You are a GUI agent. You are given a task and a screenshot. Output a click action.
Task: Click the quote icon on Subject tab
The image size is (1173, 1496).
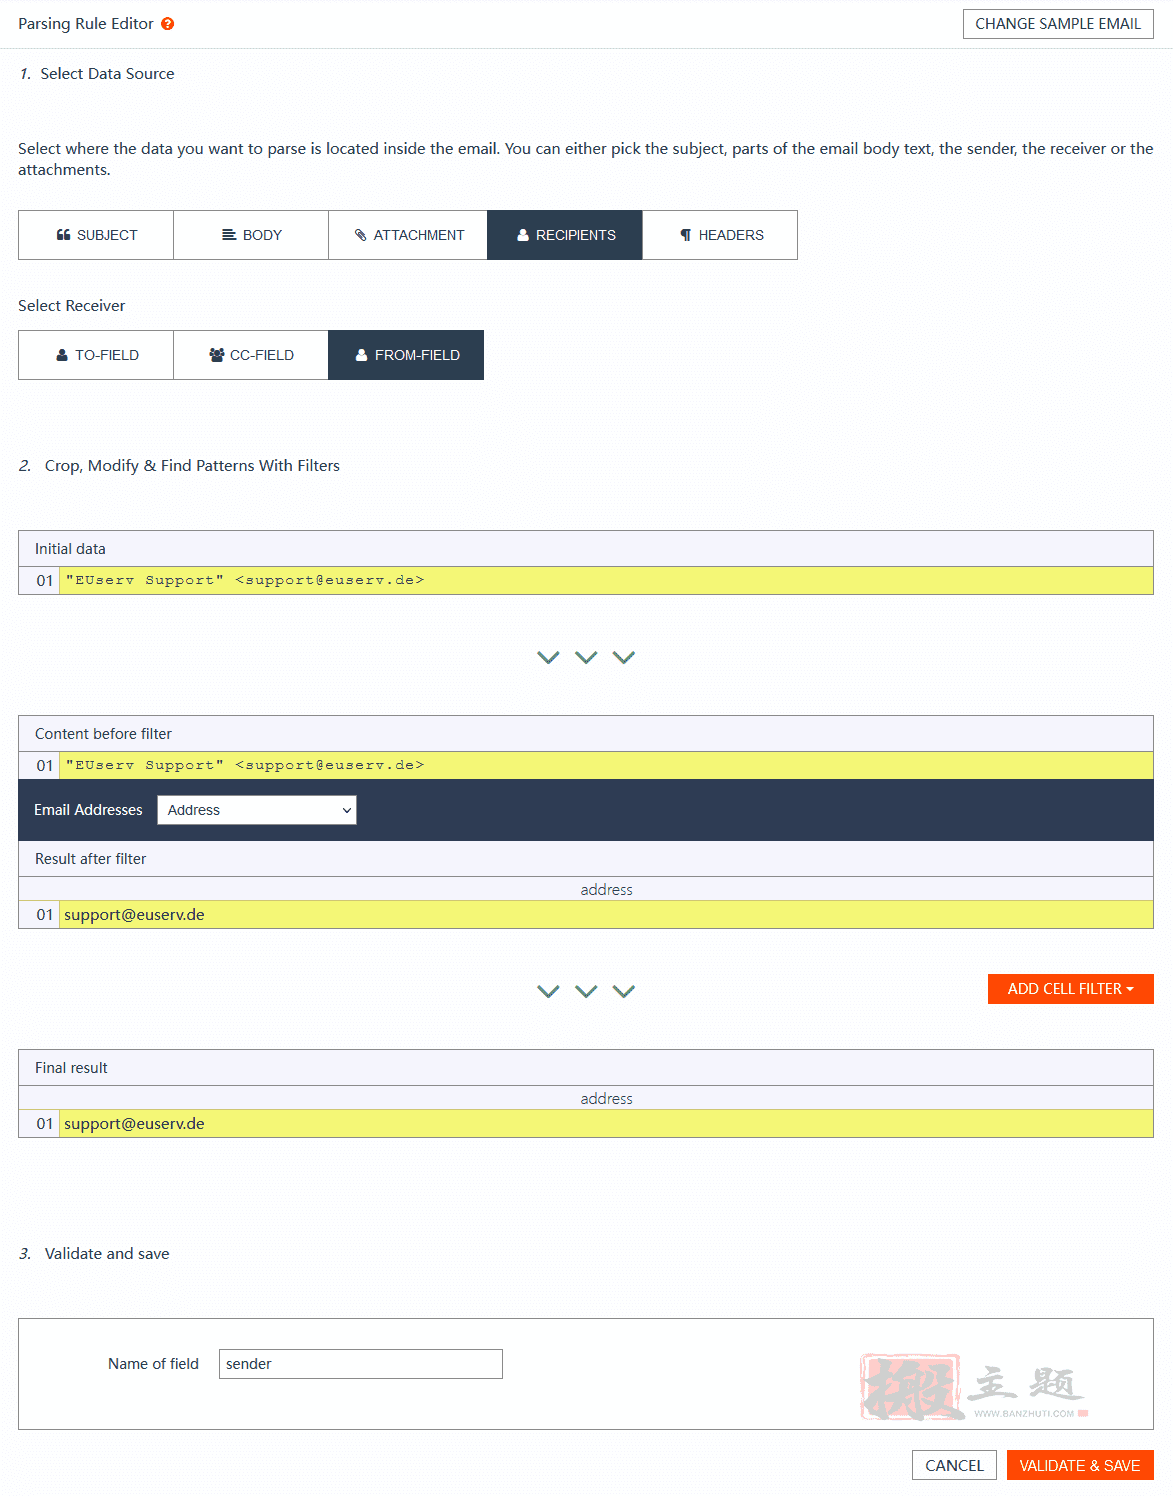[63, 235]
